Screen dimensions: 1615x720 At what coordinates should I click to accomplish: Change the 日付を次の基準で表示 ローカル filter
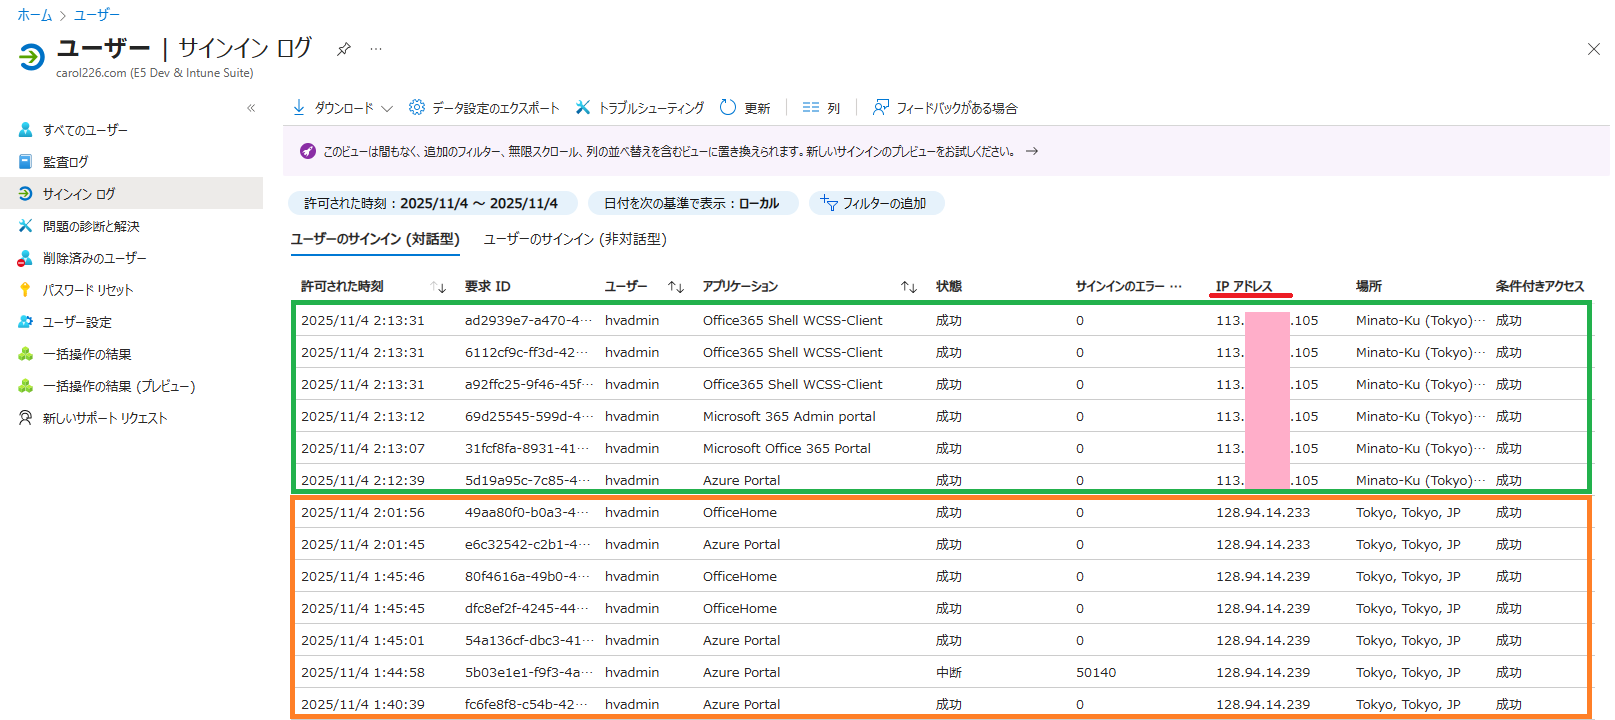click(x=692, y=203)
